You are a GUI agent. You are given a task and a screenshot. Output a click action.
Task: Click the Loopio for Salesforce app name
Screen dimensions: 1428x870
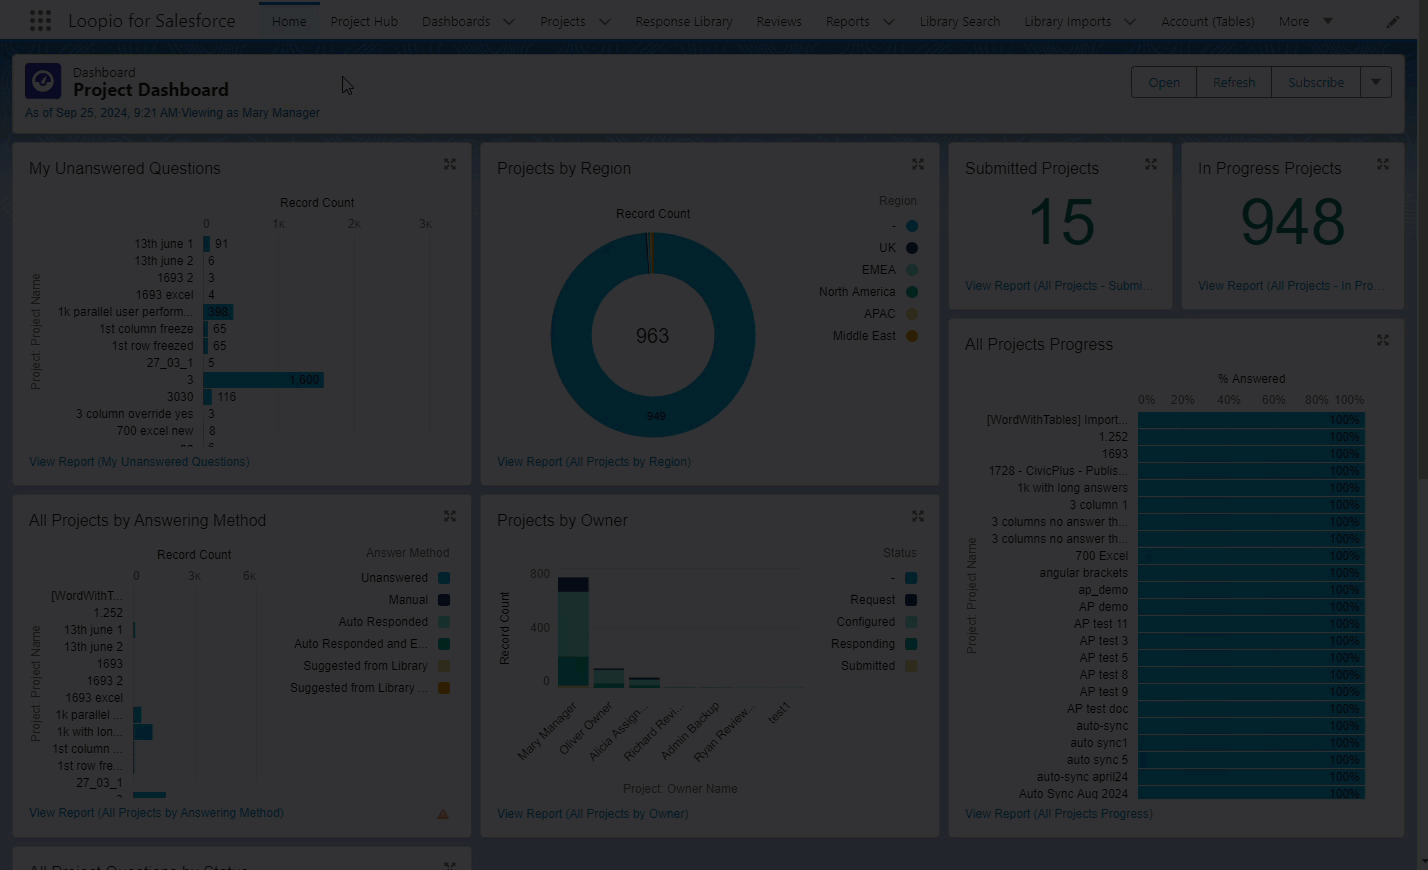click(152, 21)
